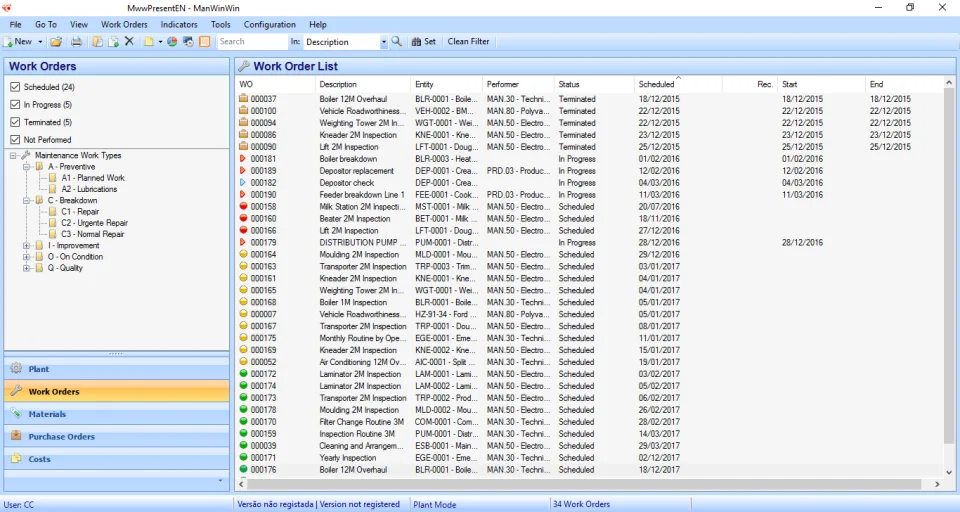Click the Clean Filter button
The height and width of the screenshot is (512, 960).
468,42
